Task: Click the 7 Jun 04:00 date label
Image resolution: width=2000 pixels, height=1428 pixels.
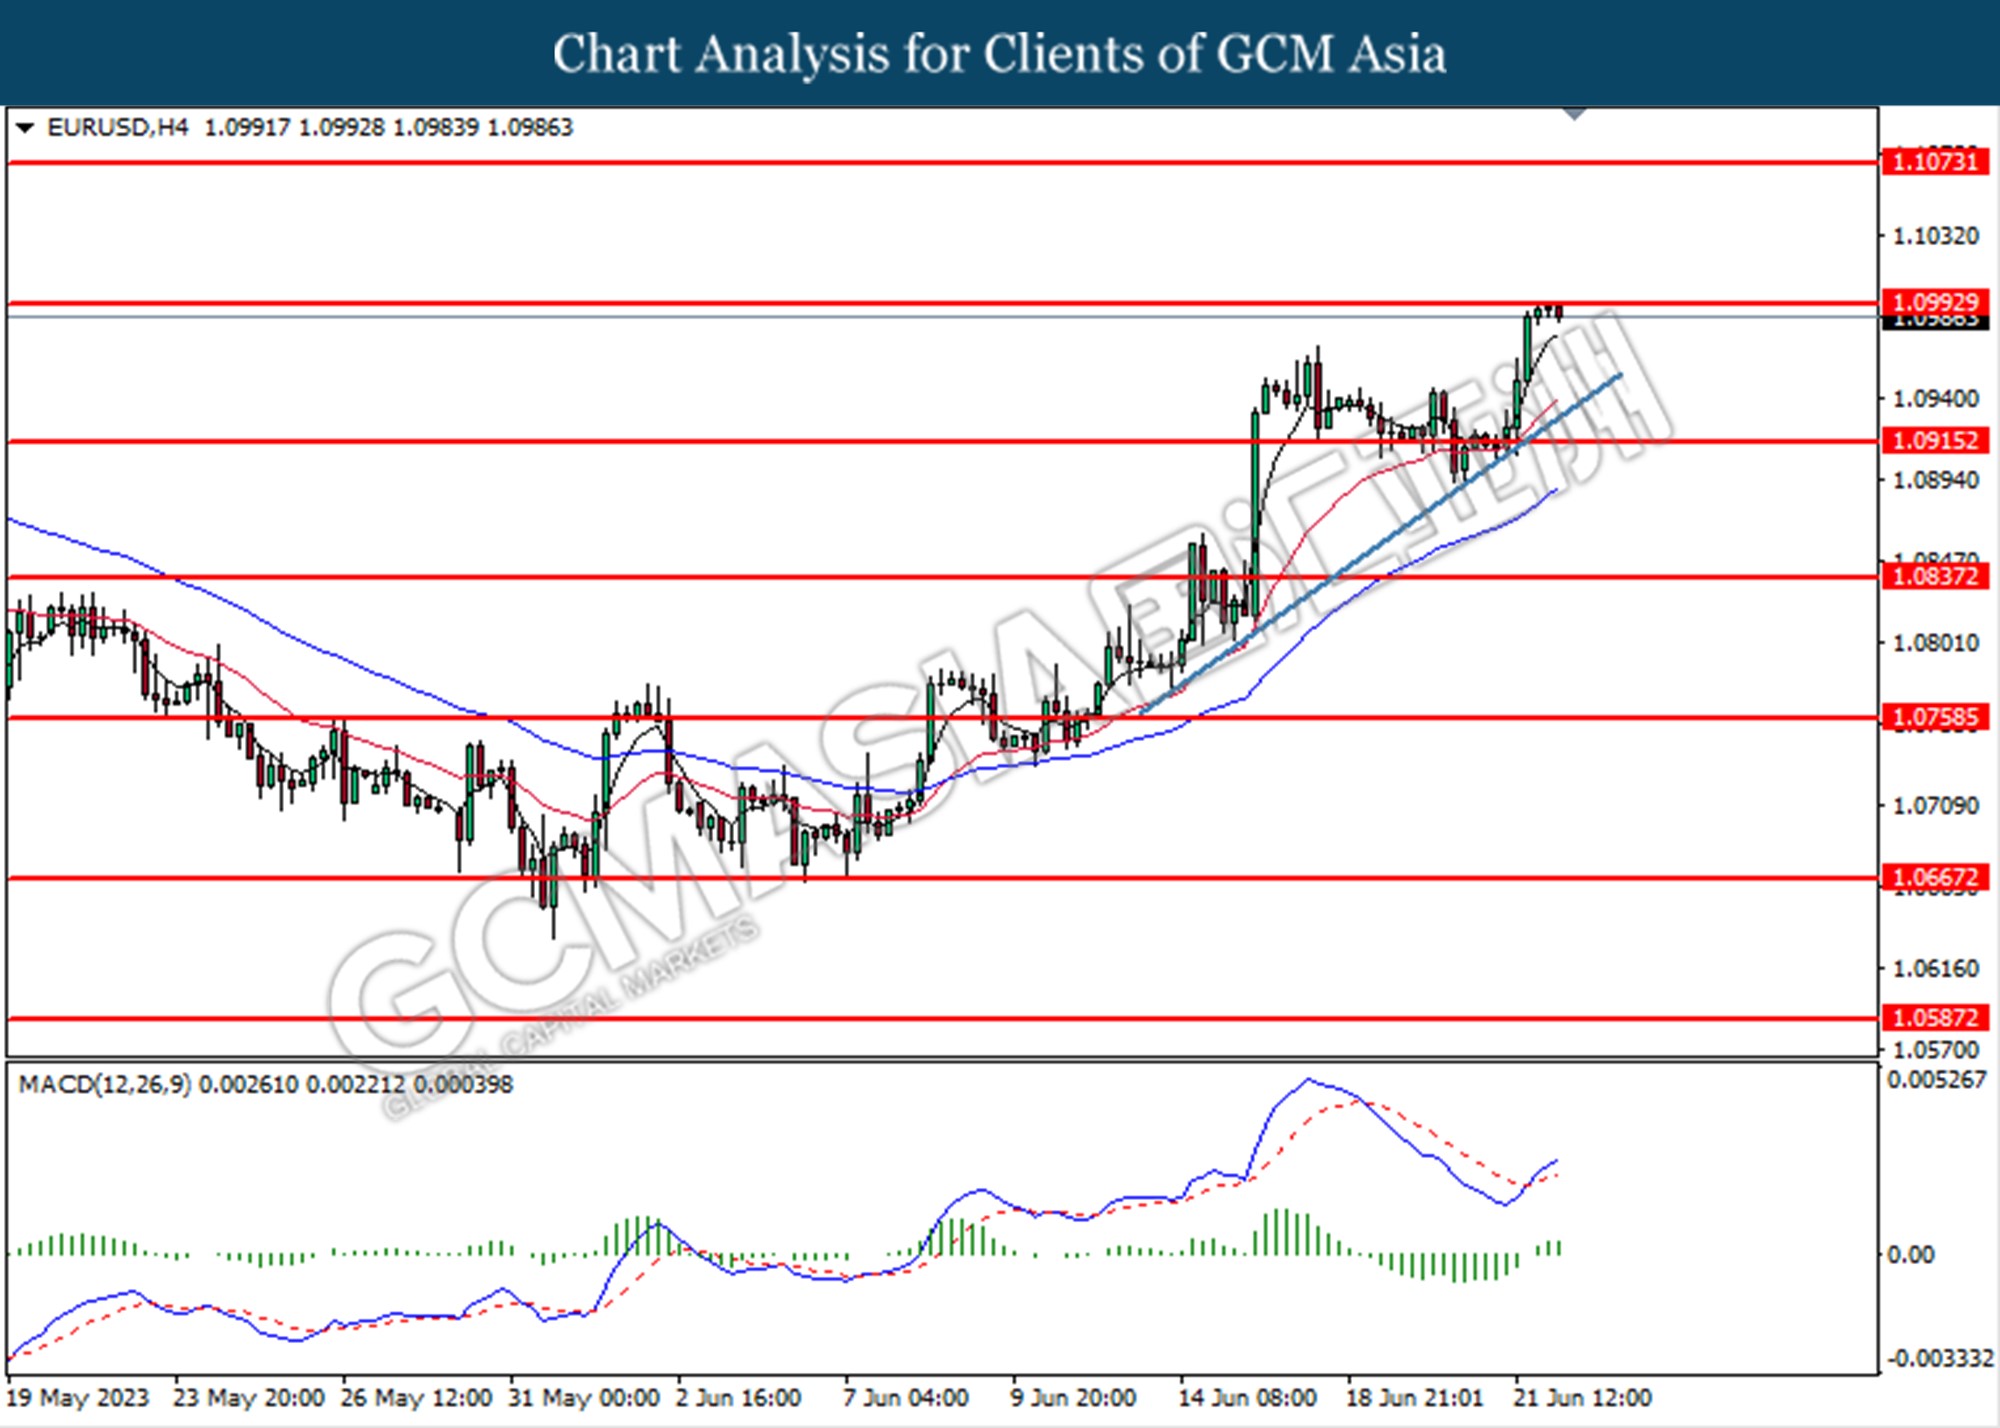Action: [905, 1397]
